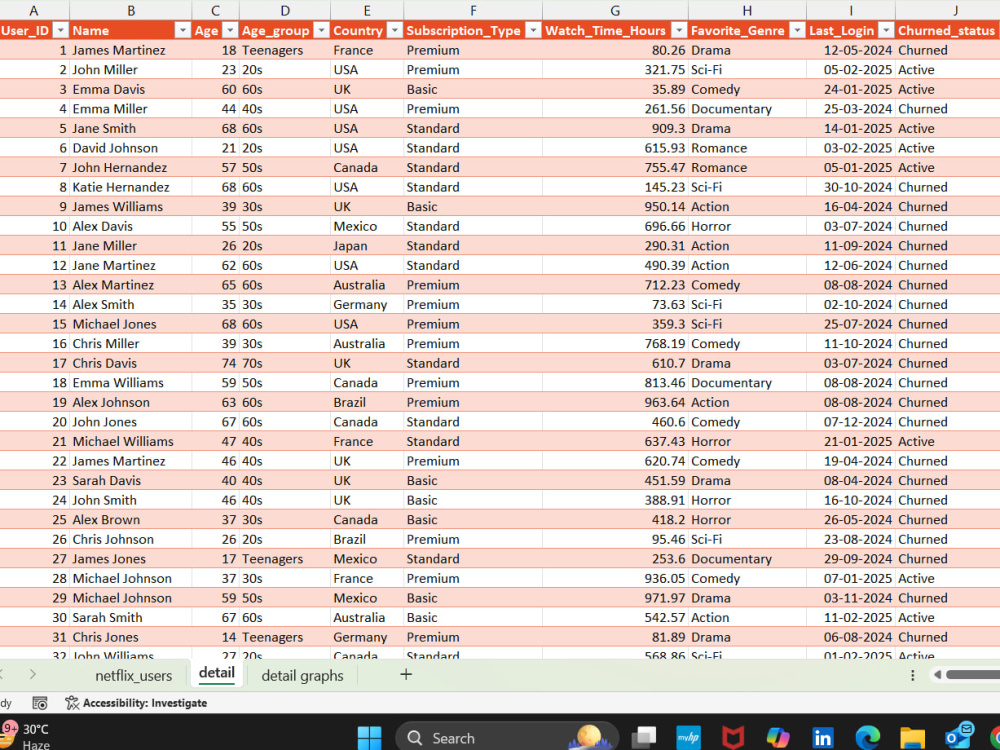1000x750 pixels.
Task: Select watch time cell 971.97
Action: pyautogui.click(x=615, y=598)
